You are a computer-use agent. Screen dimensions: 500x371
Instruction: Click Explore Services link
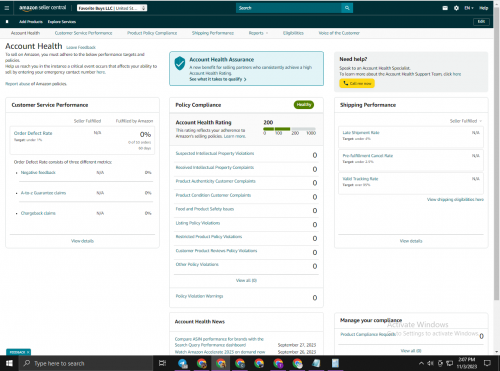(62, 22)
